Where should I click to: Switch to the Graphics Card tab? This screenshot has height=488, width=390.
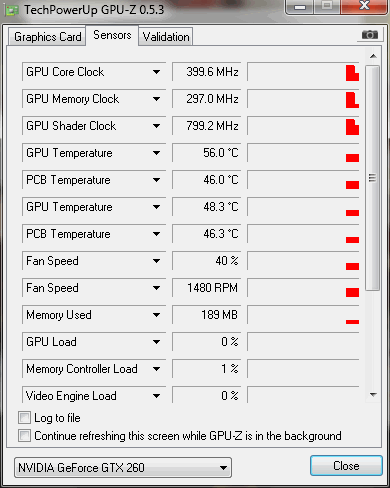[47, 37]
